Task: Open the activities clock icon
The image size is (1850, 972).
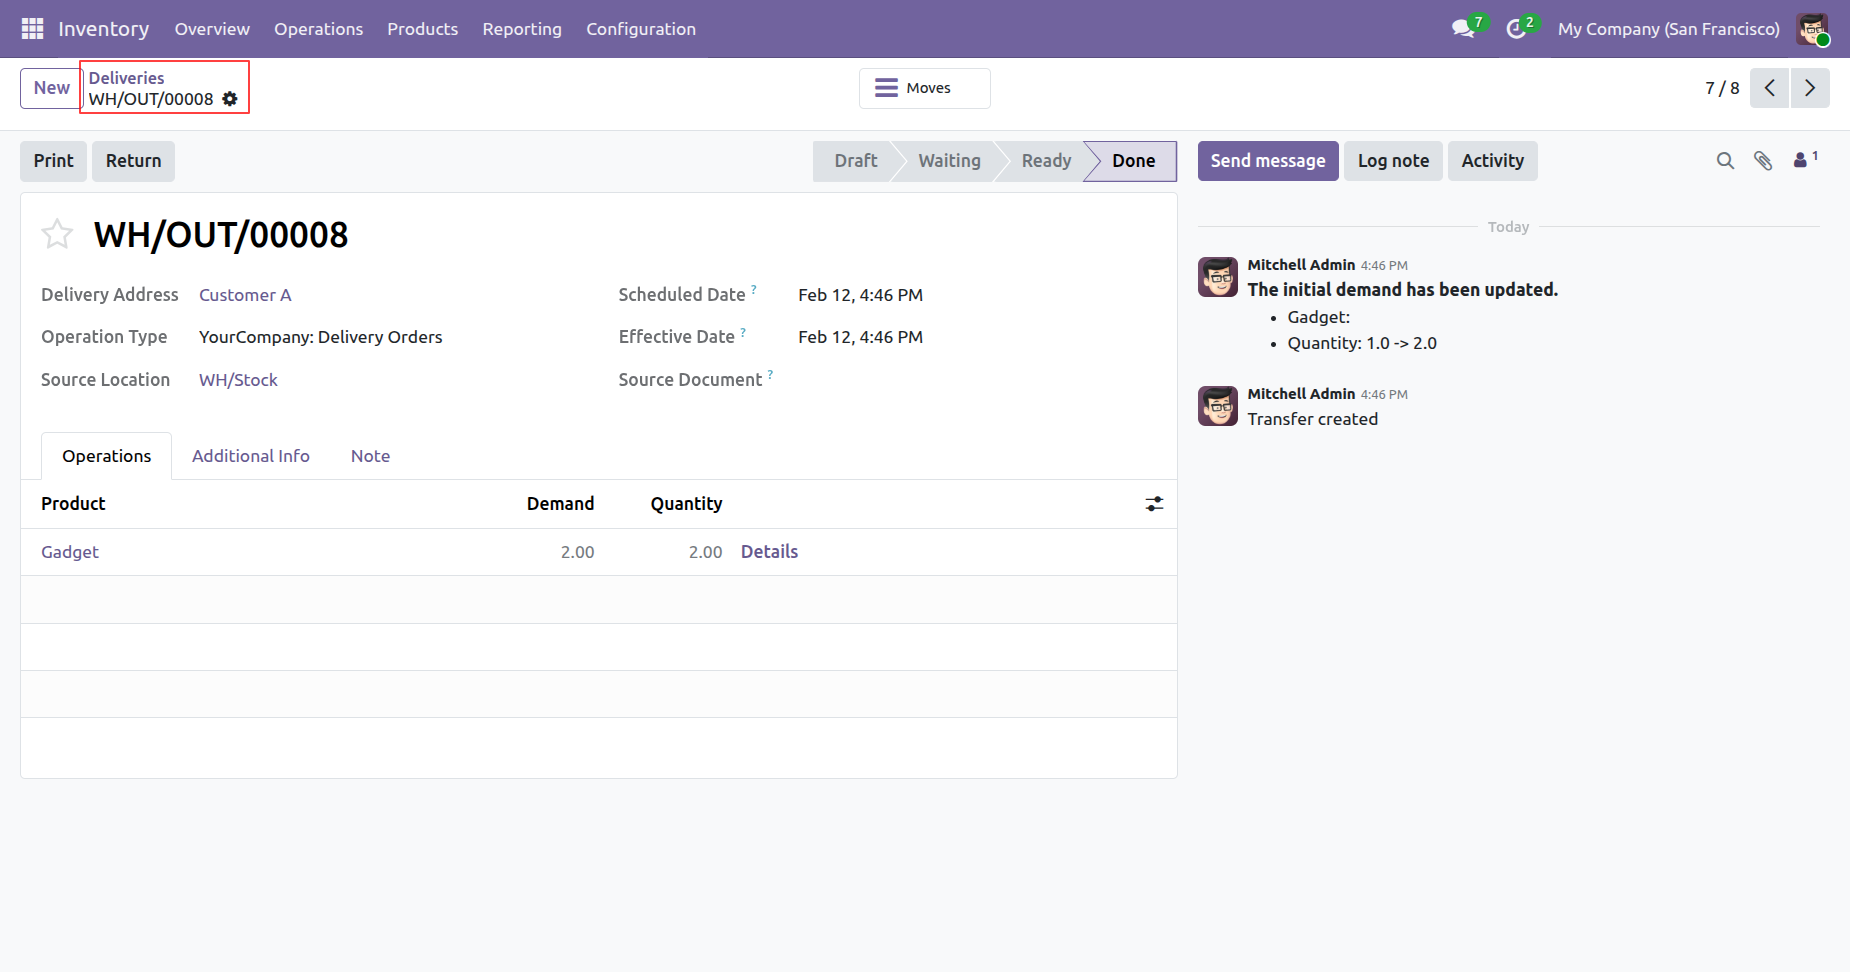Action: click(1517, 29)
